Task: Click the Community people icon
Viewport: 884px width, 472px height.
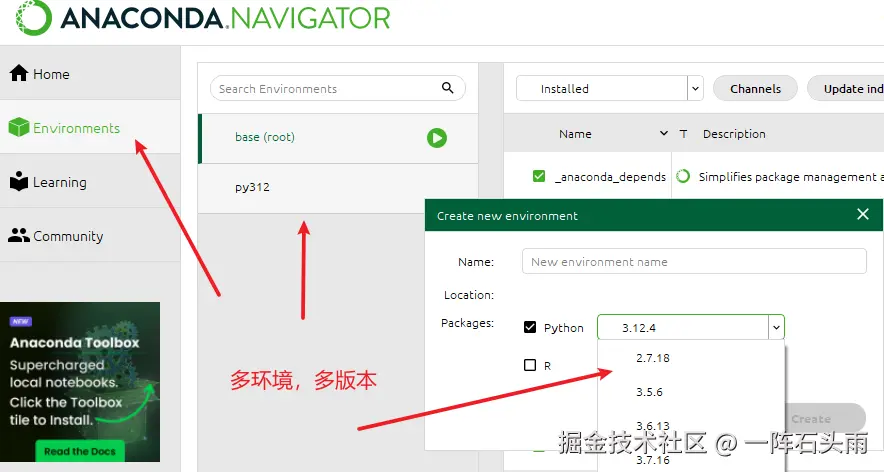Action: pyautogui.click(x=19, y=235)
